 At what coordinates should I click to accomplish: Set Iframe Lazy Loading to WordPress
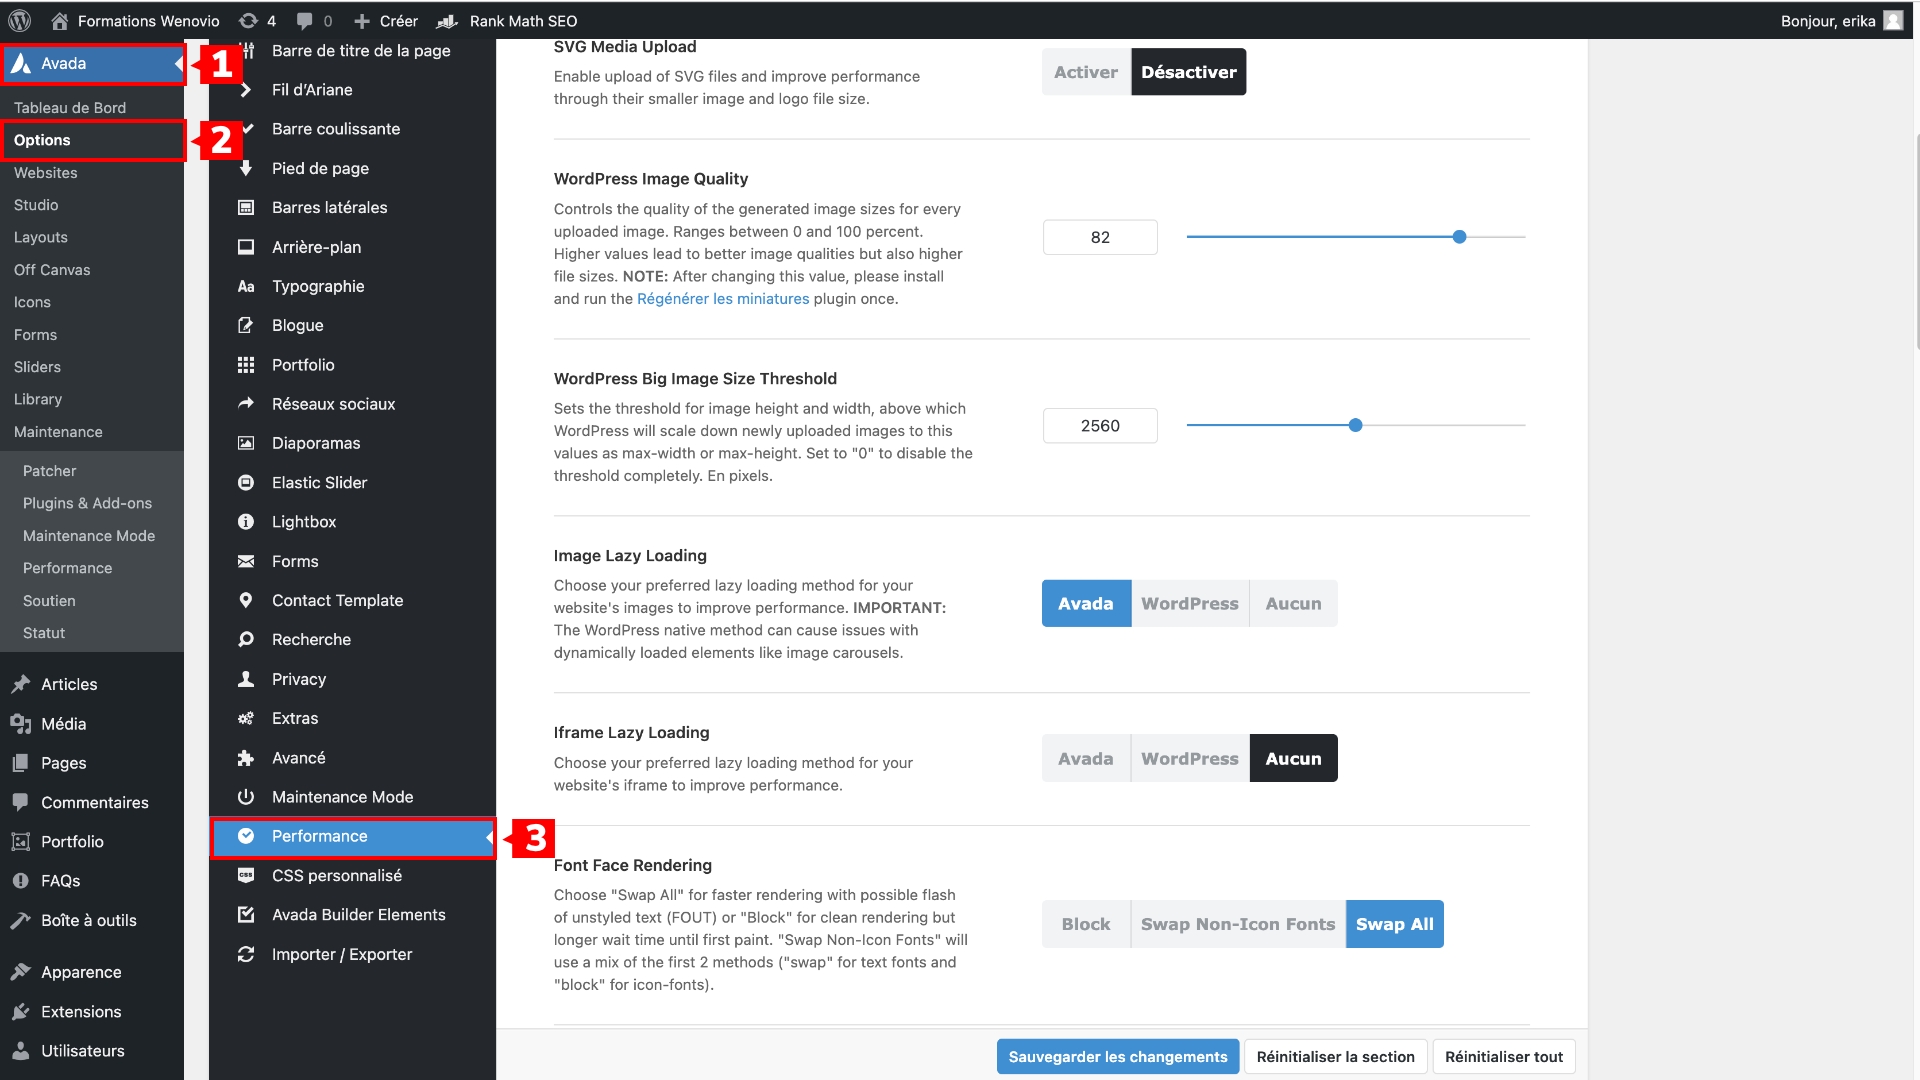pos(1190,759)
